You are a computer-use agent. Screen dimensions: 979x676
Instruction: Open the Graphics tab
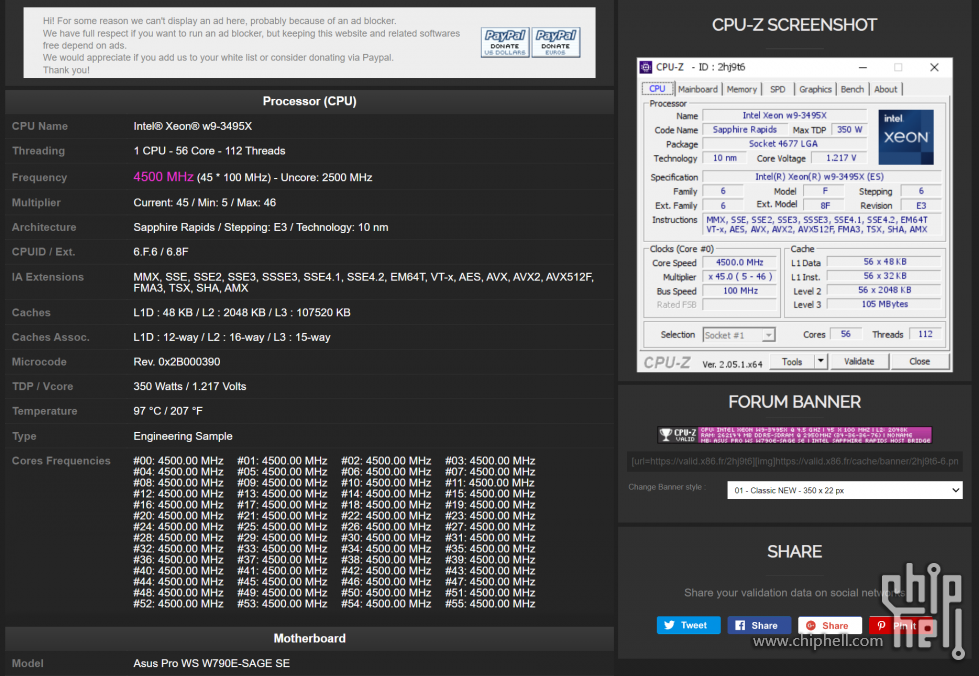coord(815,89)
